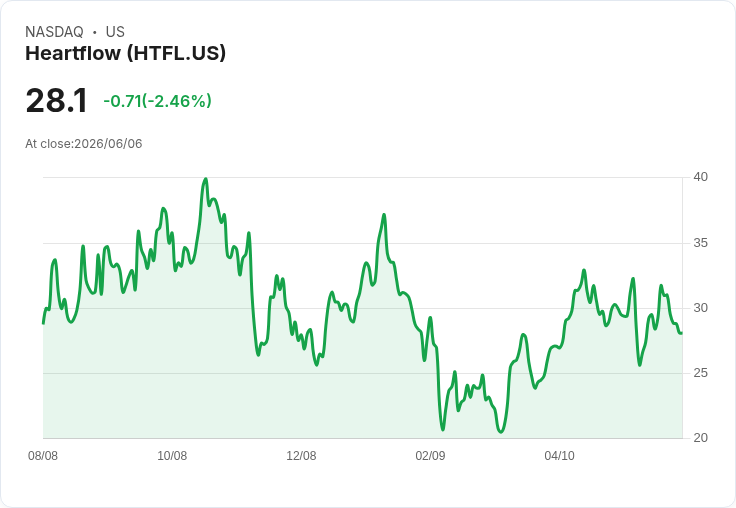The image size is (736, 508).
Task: Click the NASDAQ exchange label
Action: click(54, 32)
